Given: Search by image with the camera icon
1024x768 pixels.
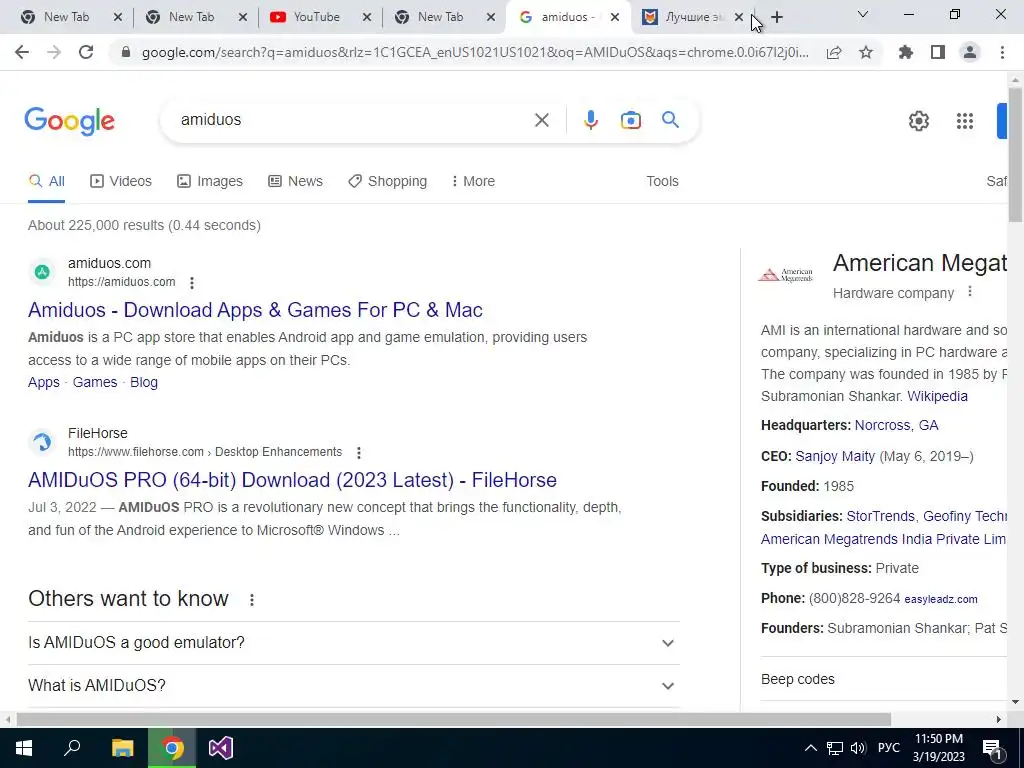Looking at the screenshot, I should 631,120.
